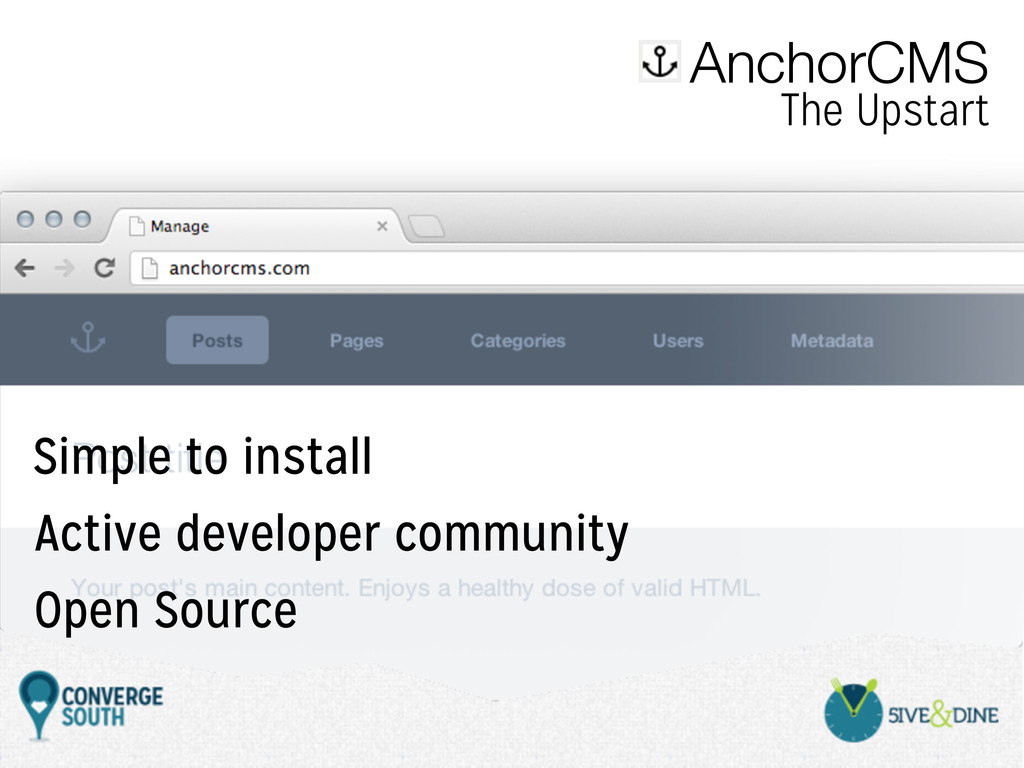
Task: Click the browser forward arrow
Action: 64,268
